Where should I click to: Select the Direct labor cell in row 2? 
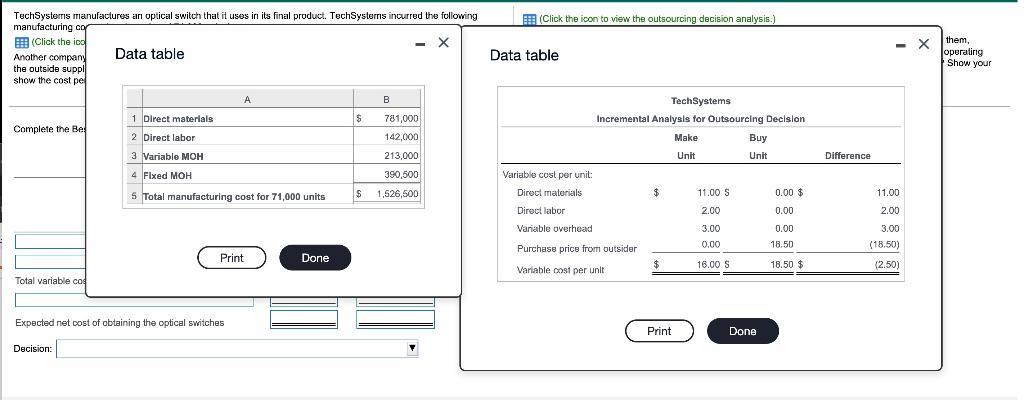tap(248, 137)
